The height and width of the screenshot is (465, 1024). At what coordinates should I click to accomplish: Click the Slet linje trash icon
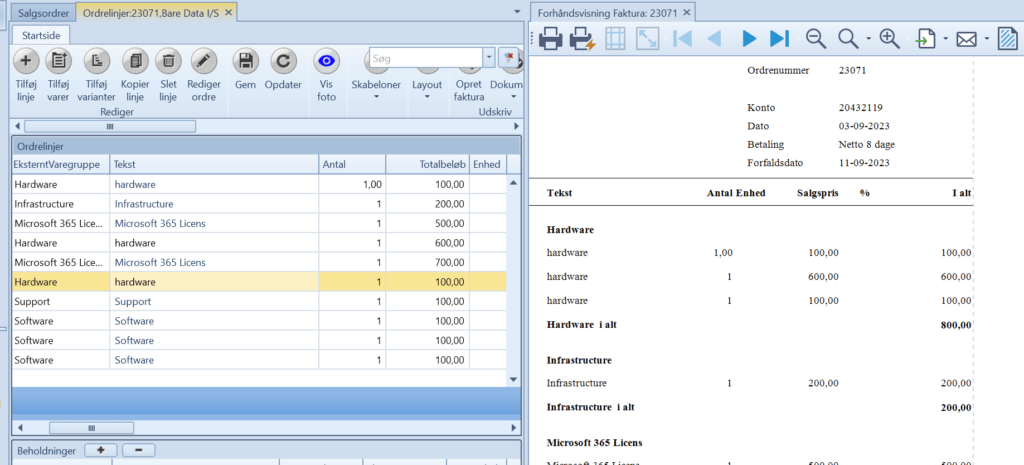pyautogui.click(x=168, y=61)
